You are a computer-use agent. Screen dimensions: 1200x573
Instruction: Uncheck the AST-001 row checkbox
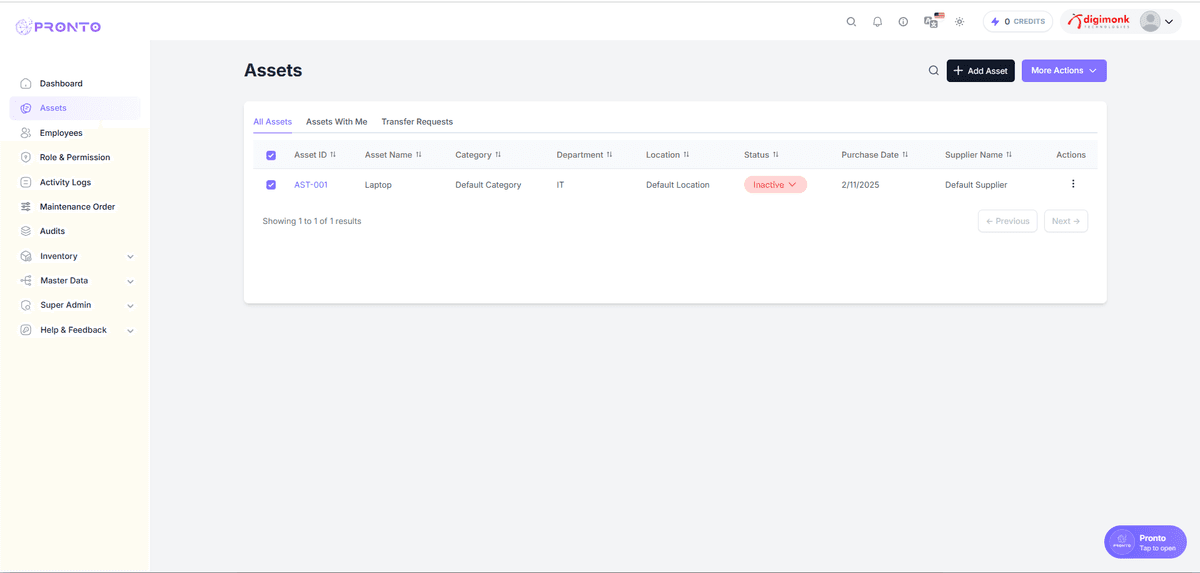coord(271,185)
